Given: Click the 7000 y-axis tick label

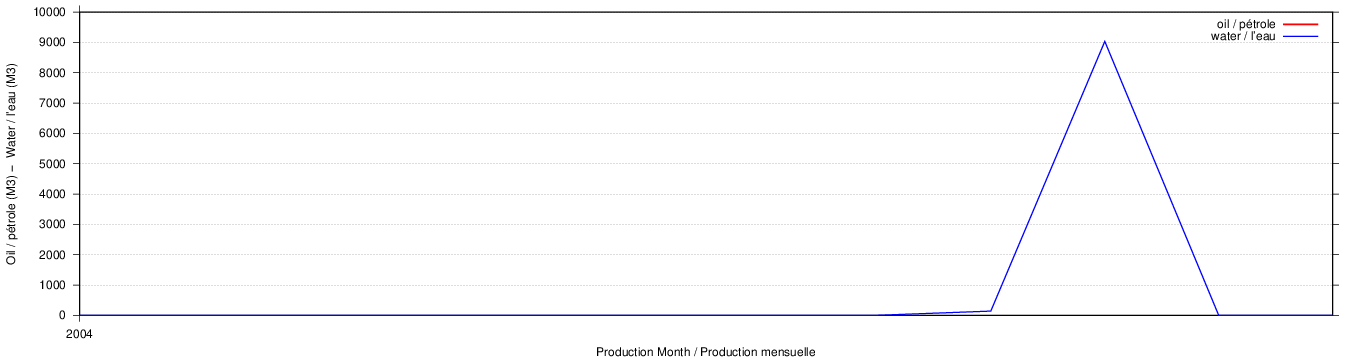Looking at the screenshot, I should tap(53, 103).
